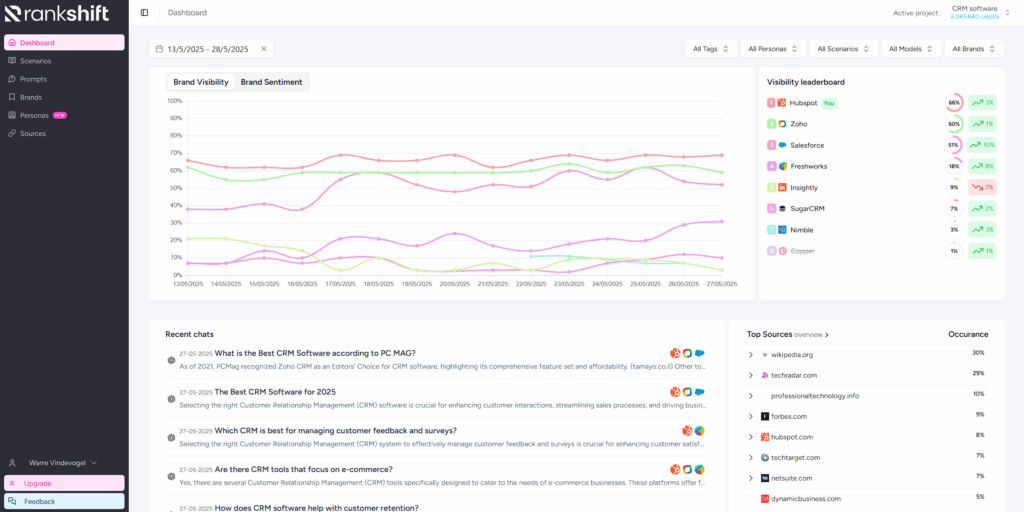Click Hubspot's 66% visibility ring
Screen dimensions: 1024x512
(x=953, y=103)
